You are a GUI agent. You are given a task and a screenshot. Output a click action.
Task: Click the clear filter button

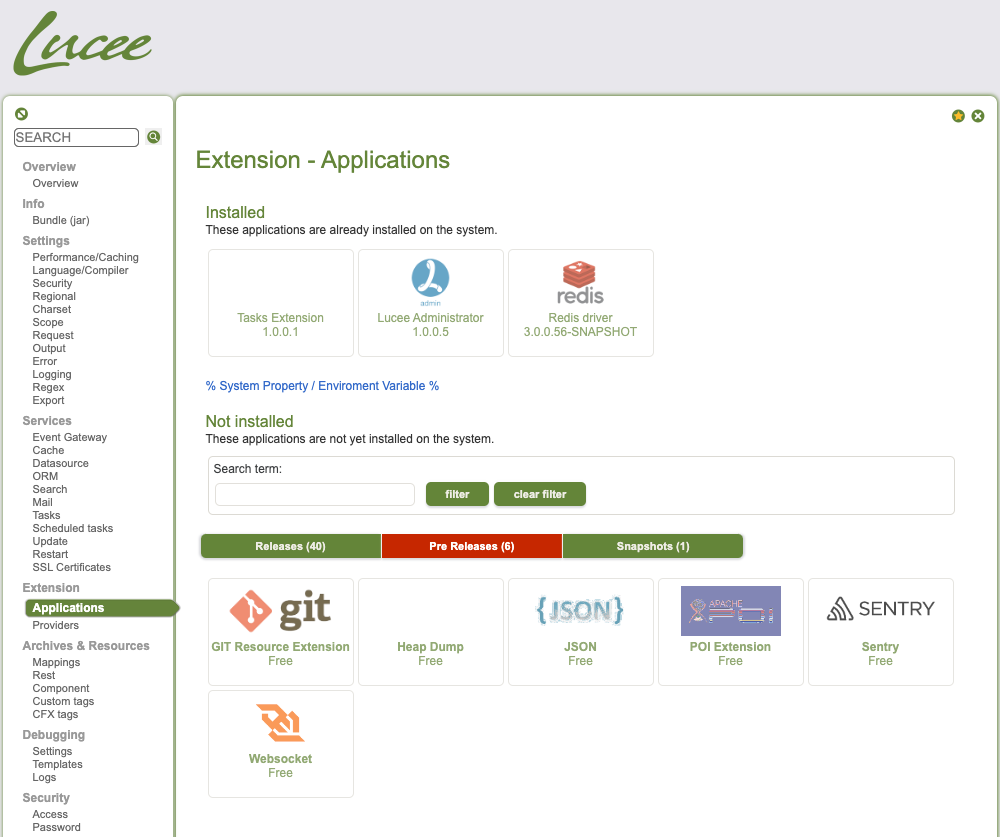coord(540,494)
